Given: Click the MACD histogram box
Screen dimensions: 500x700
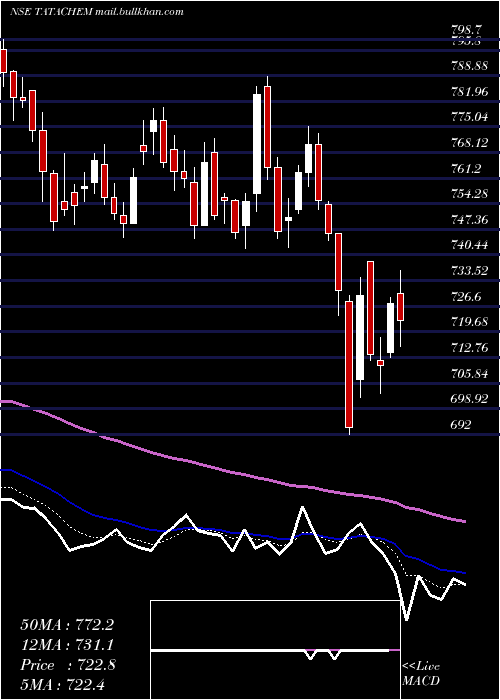Looking at the screenshot, I should pyautogui.click(x=275, y=650).
